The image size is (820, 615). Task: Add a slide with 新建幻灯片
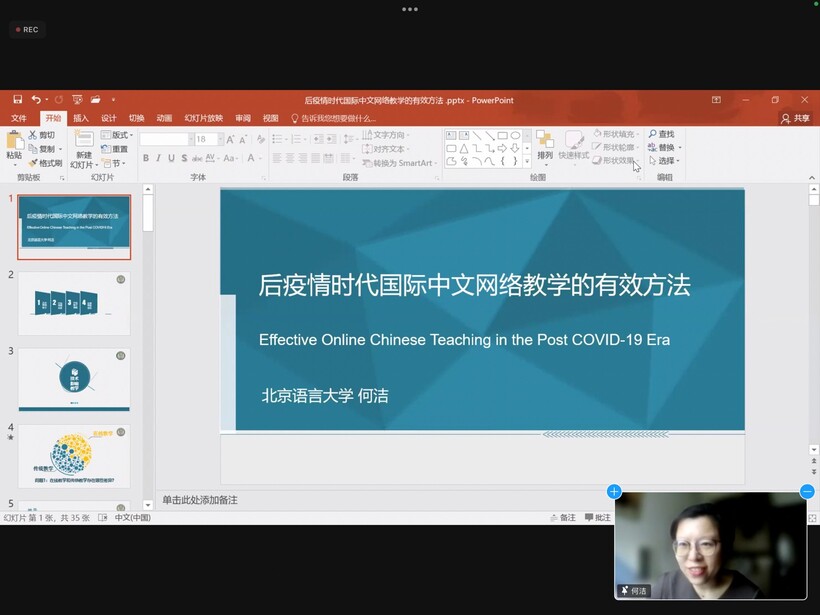pos(84,149)
